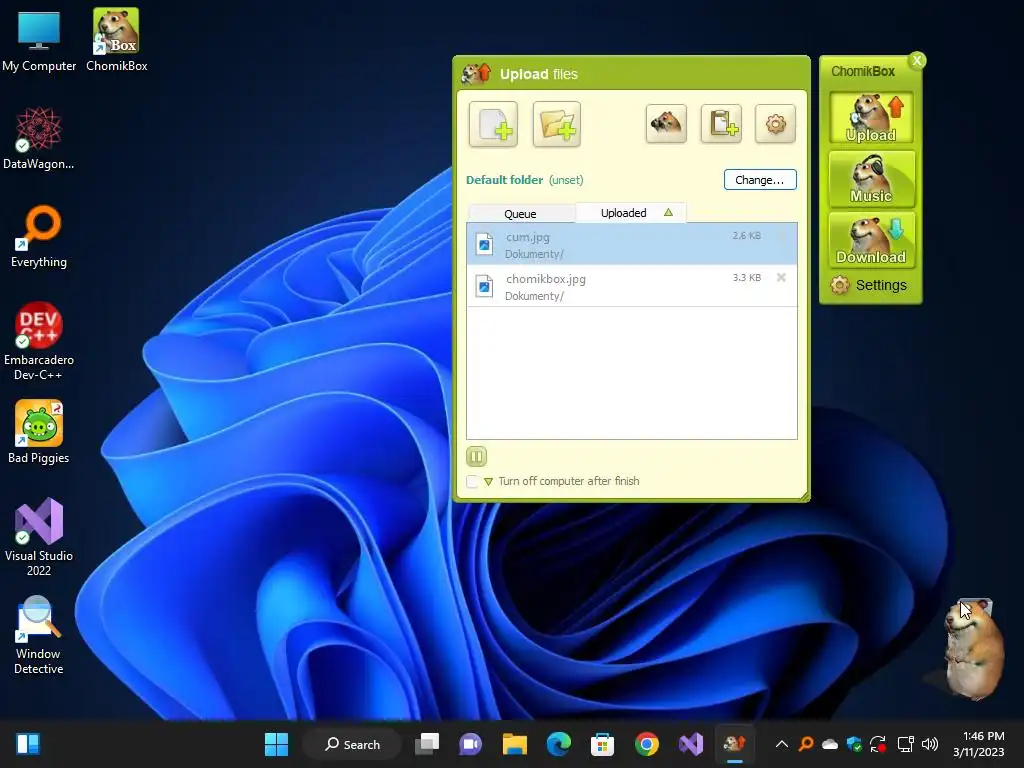Open File Explorer from the taskbar
Image resolution: width=1024 pixels, height=768 pixels.
515,744
